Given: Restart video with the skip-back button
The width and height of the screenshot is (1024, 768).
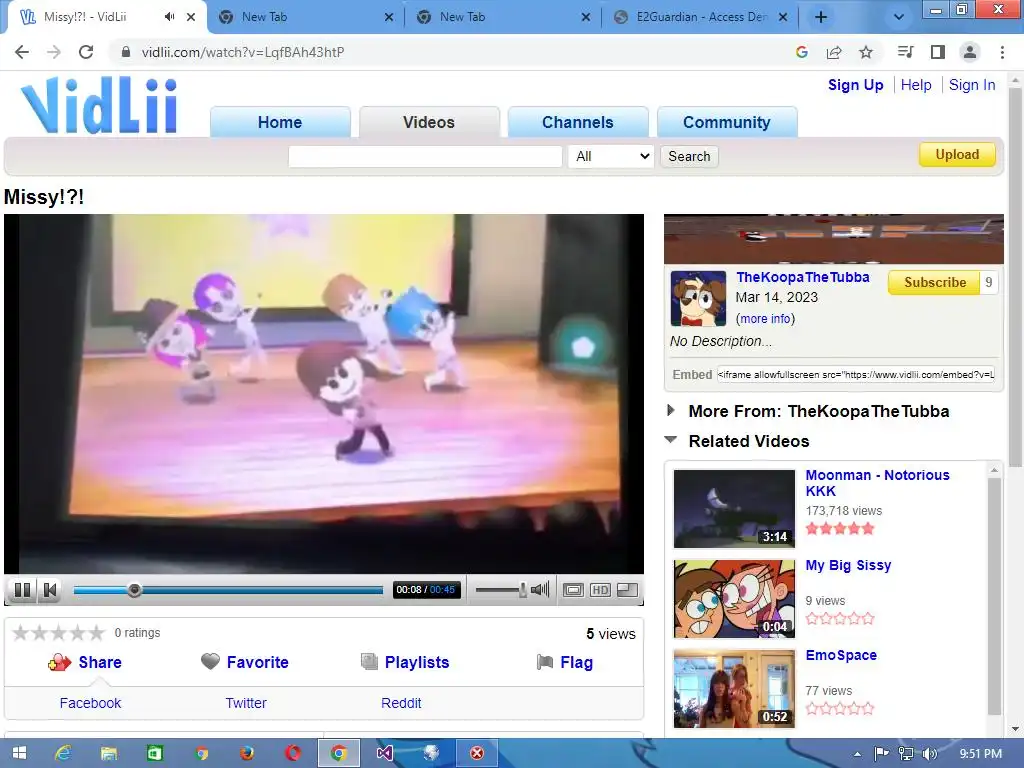Looking at the screenshot, I should point(50,590).
